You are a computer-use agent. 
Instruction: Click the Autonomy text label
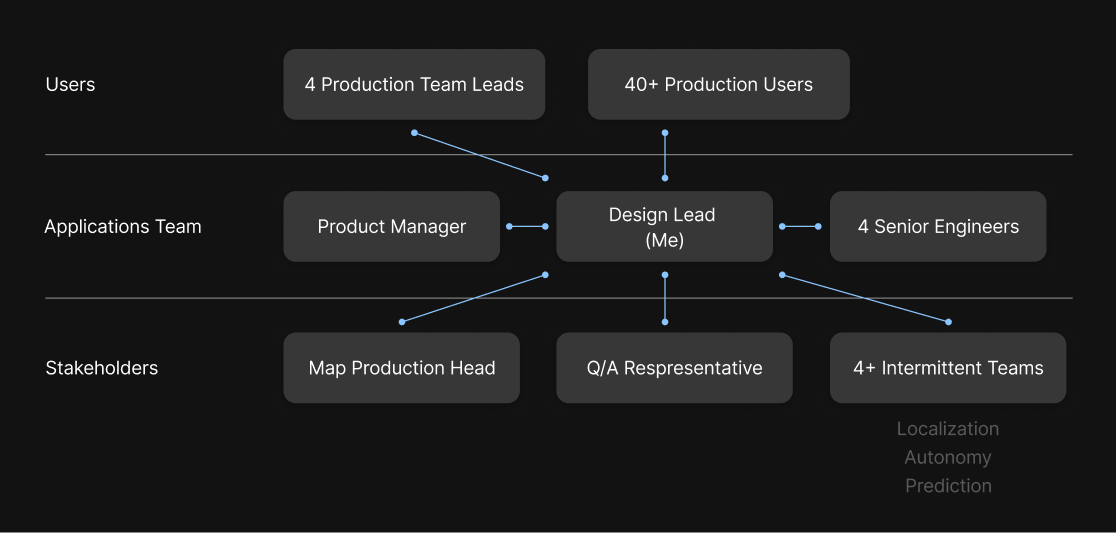tap(947, 457)
